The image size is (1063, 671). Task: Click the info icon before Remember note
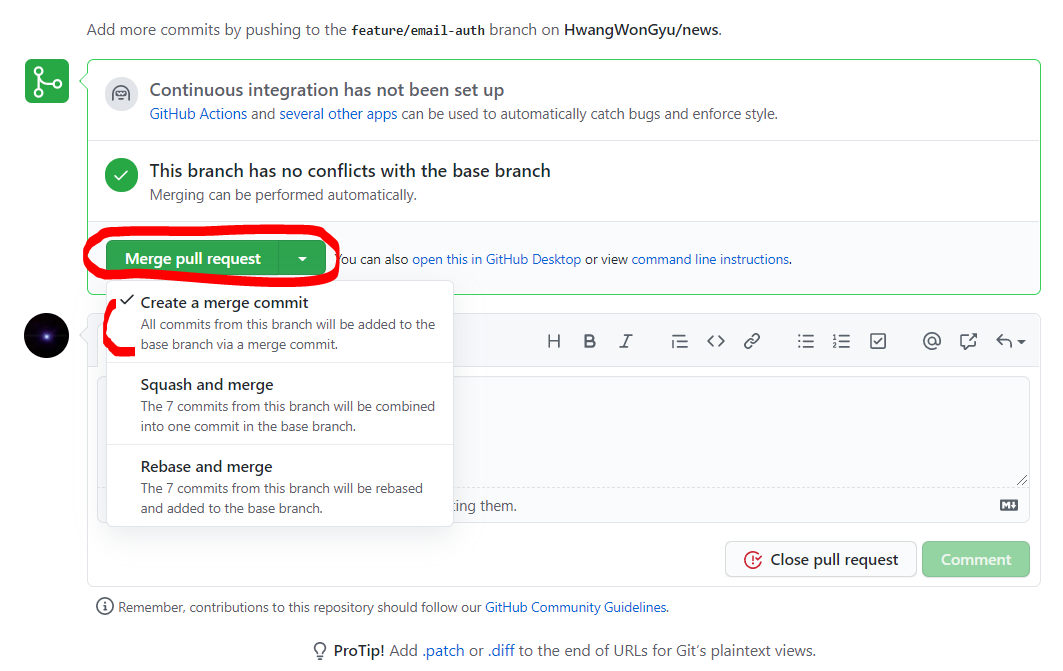click(104, 606)
